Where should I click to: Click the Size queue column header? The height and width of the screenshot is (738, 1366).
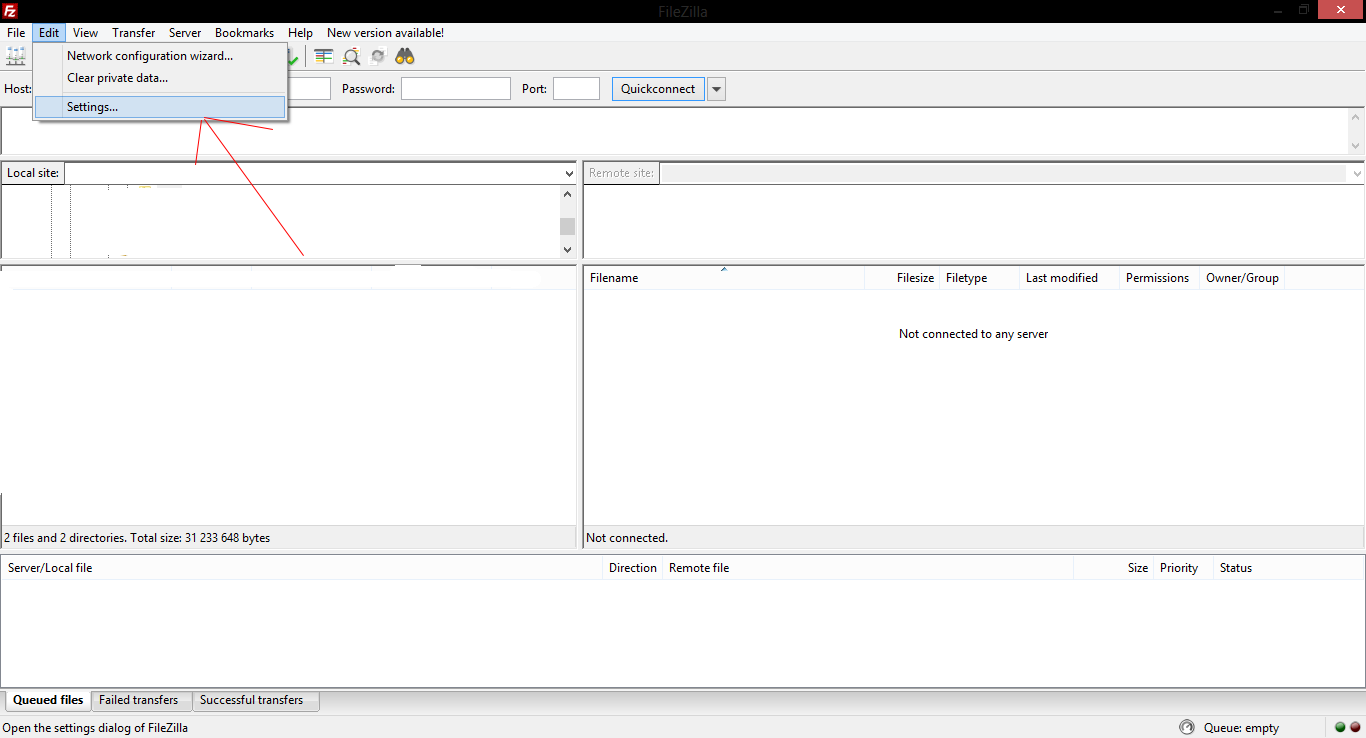pos(1113,568)
